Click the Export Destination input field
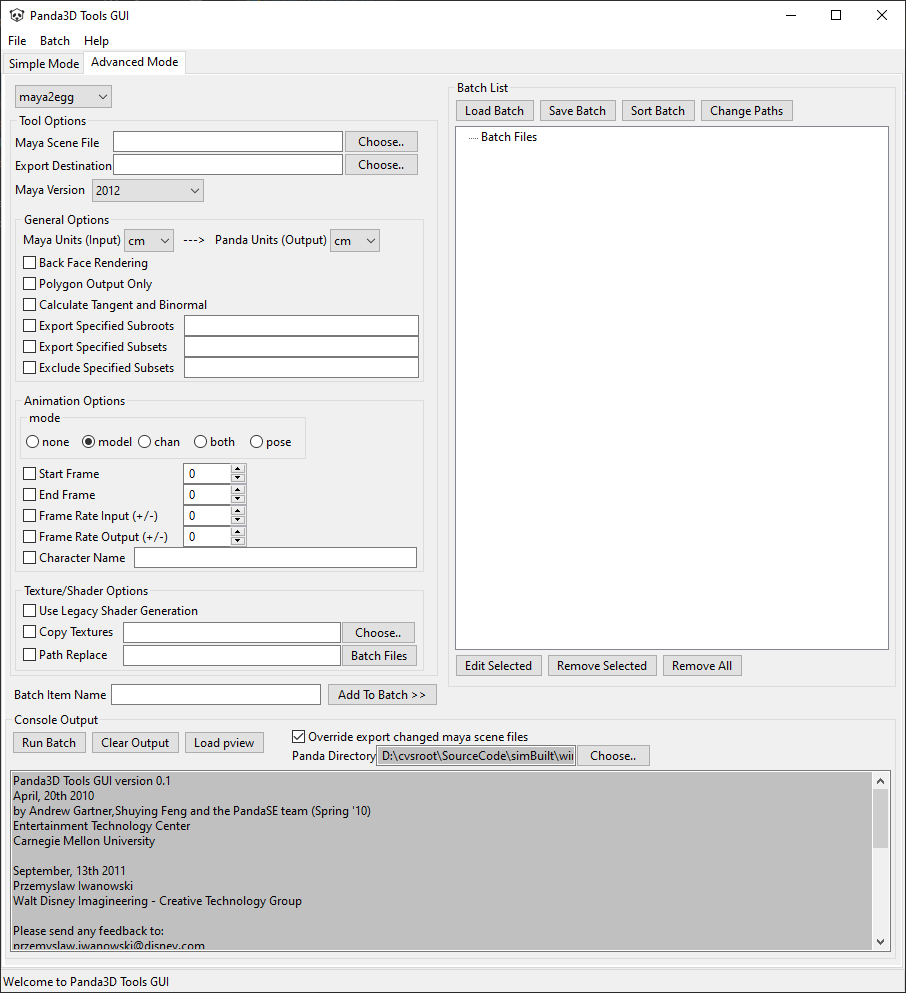Screen dimensions: 906x993 228,165
